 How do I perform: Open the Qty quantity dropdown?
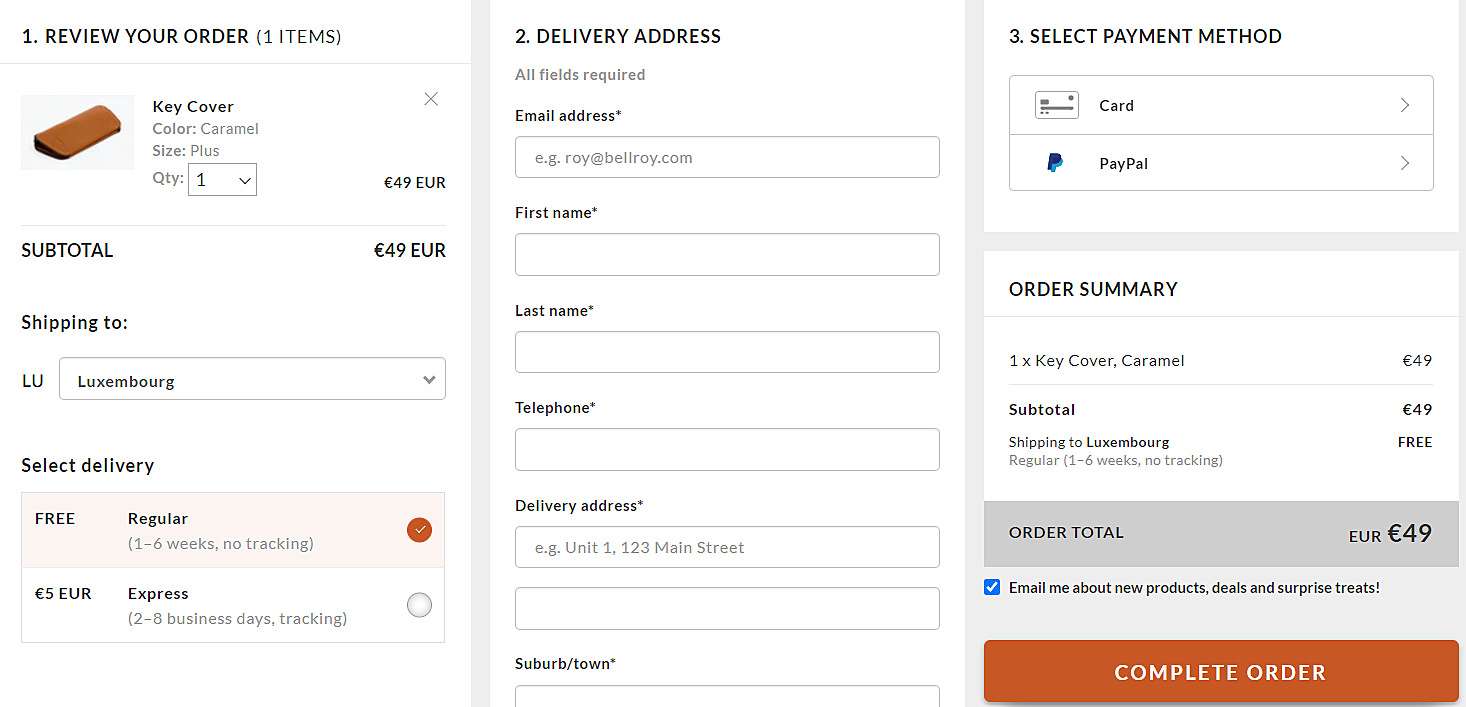(x=222, y=180)
